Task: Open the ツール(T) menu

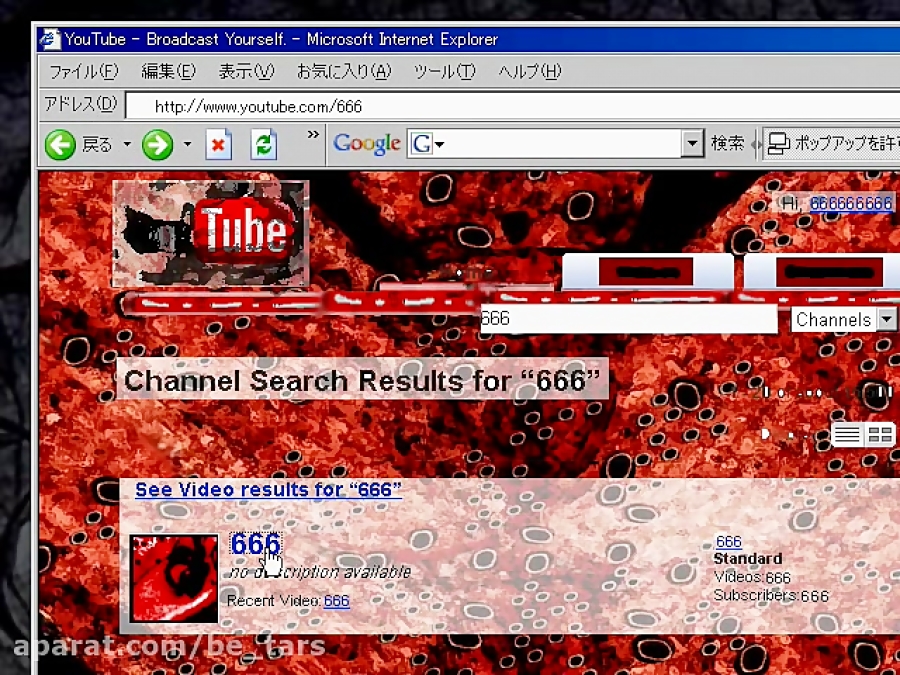Action: (x=444, y=72)
